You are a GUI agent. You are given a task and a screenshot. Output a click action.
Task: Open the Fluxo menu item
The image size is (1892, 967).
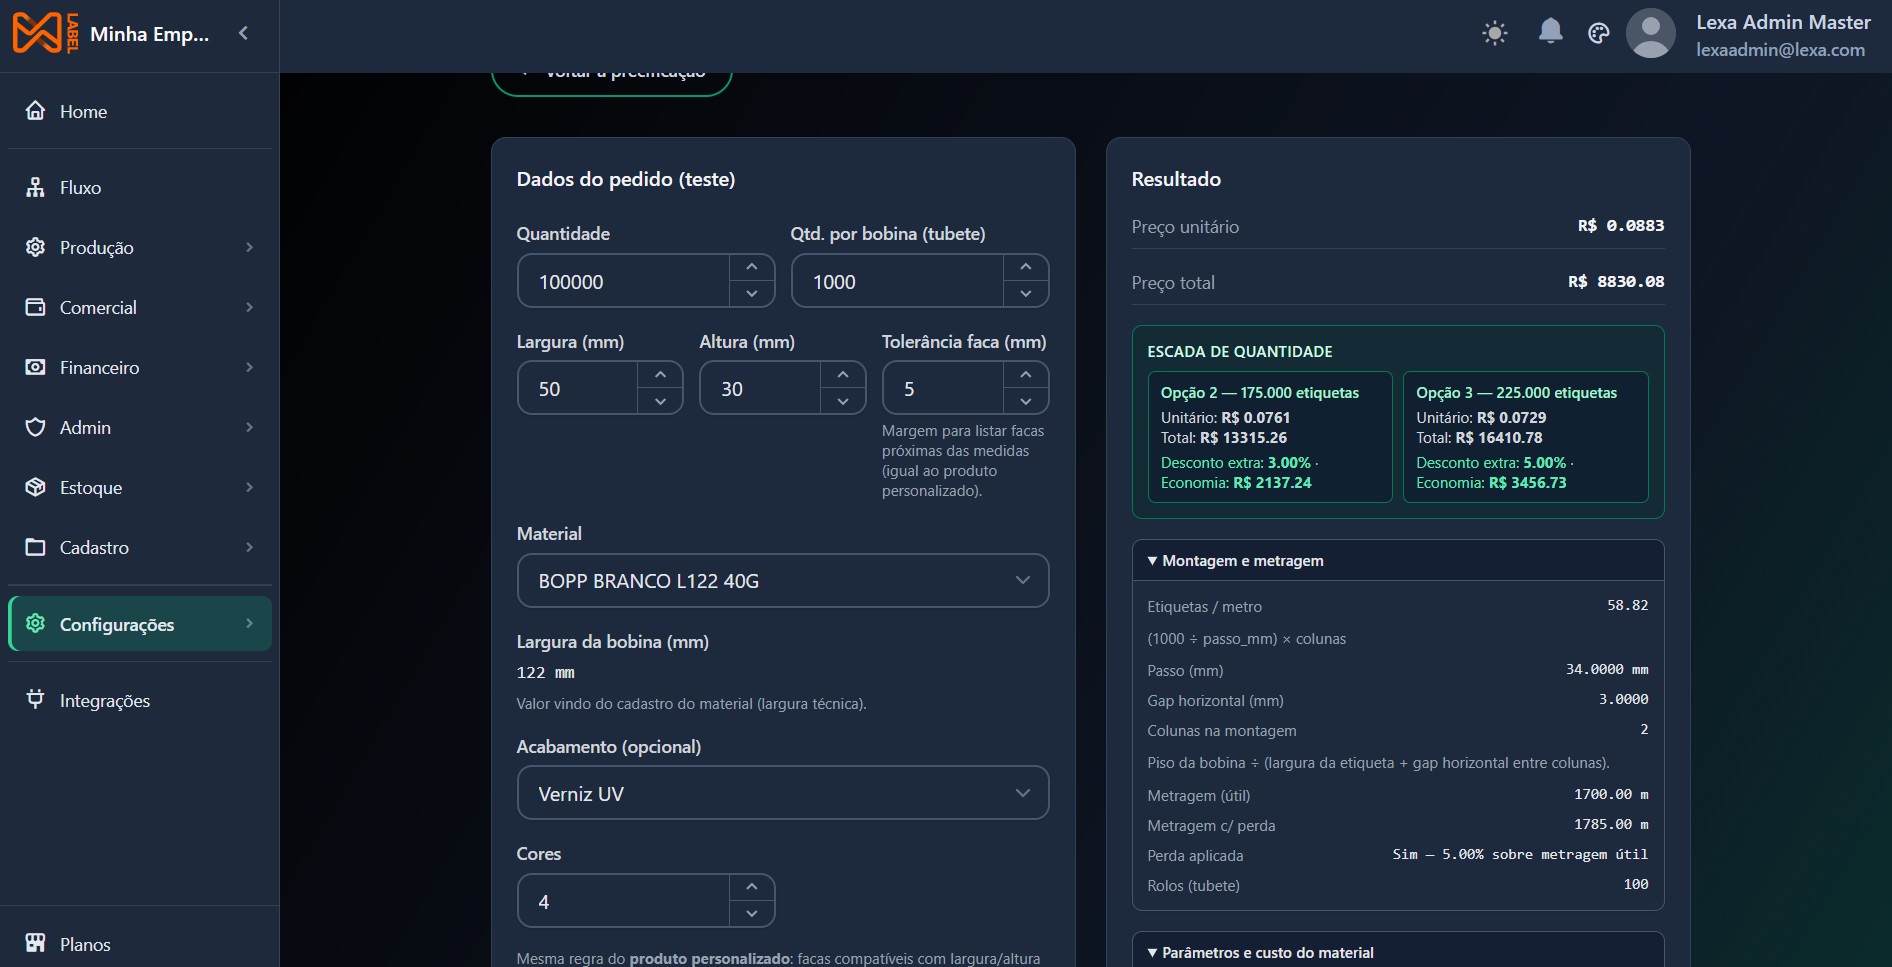point(140,187)
